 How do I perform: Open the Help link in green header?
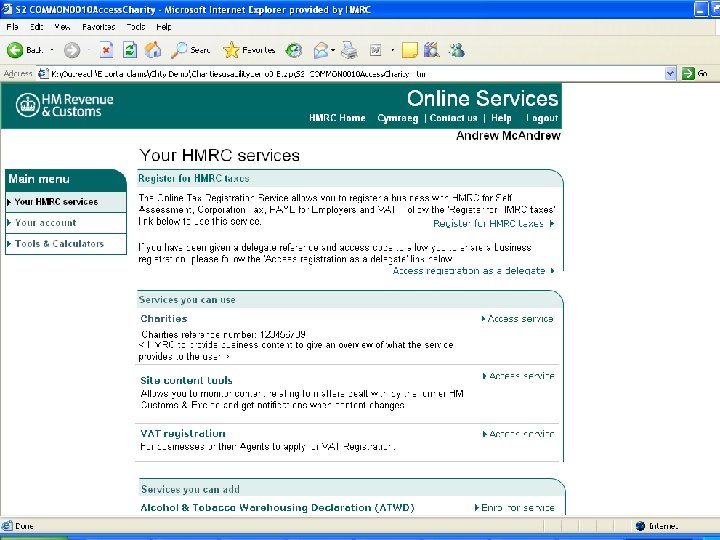point(501,118)
